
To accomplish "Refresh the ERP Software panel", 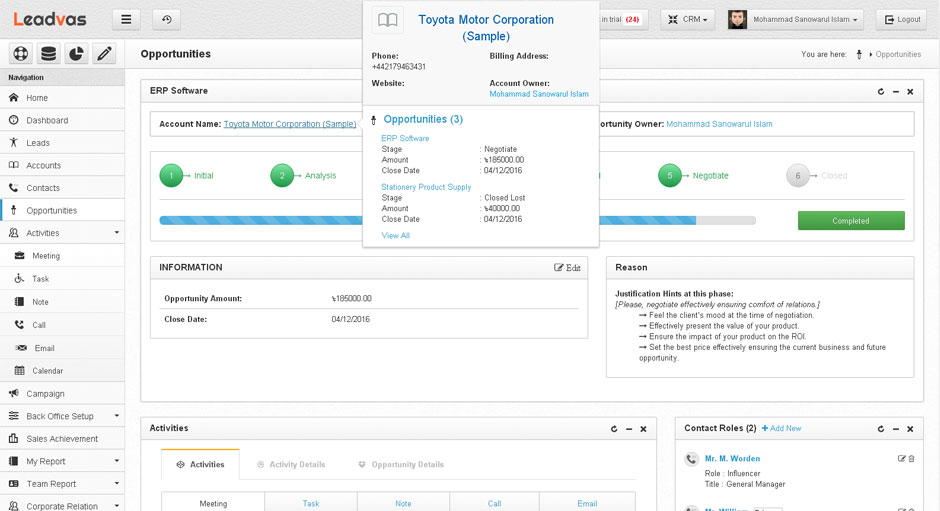I will pos(881,92).
